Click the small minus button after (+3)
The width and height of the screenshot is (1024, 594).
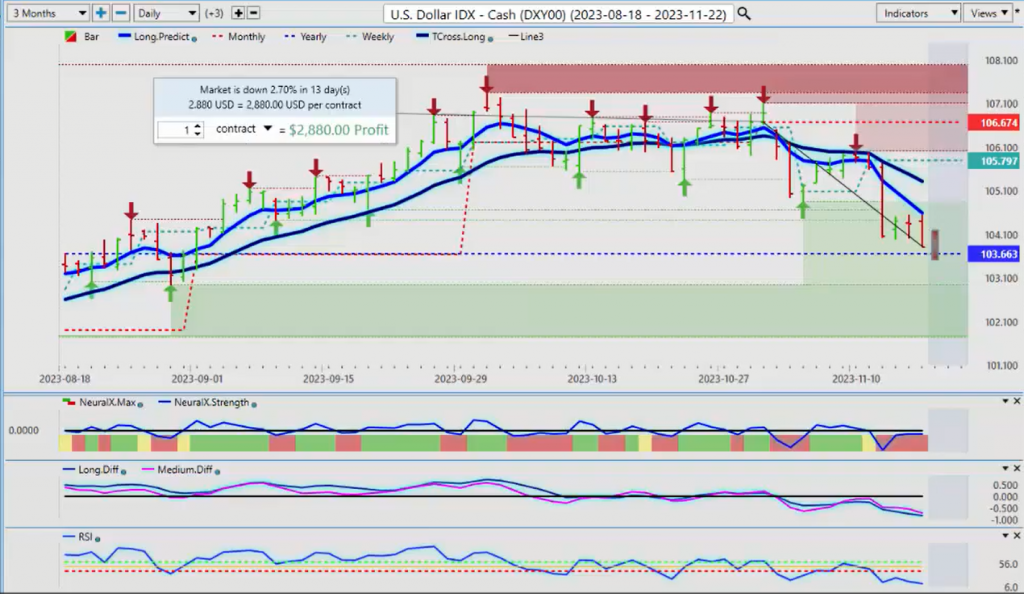253,13
